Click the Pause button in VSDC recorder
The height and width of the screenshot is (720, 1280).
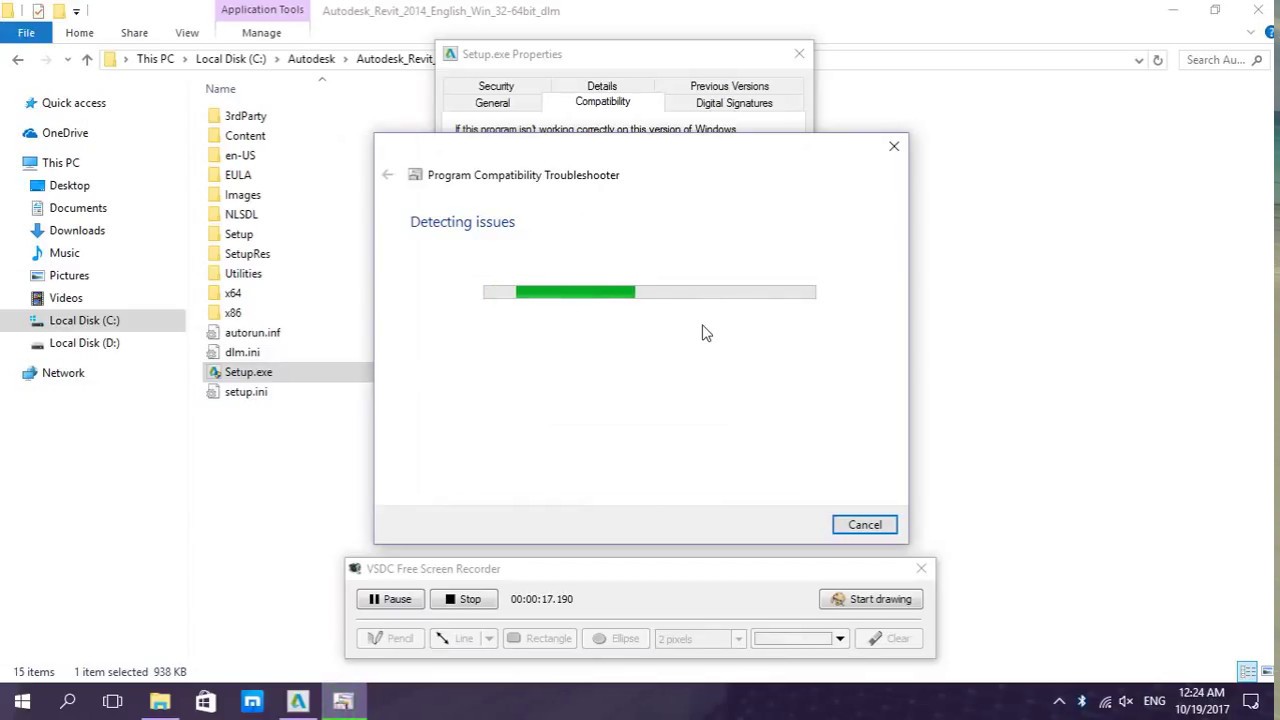390,599
